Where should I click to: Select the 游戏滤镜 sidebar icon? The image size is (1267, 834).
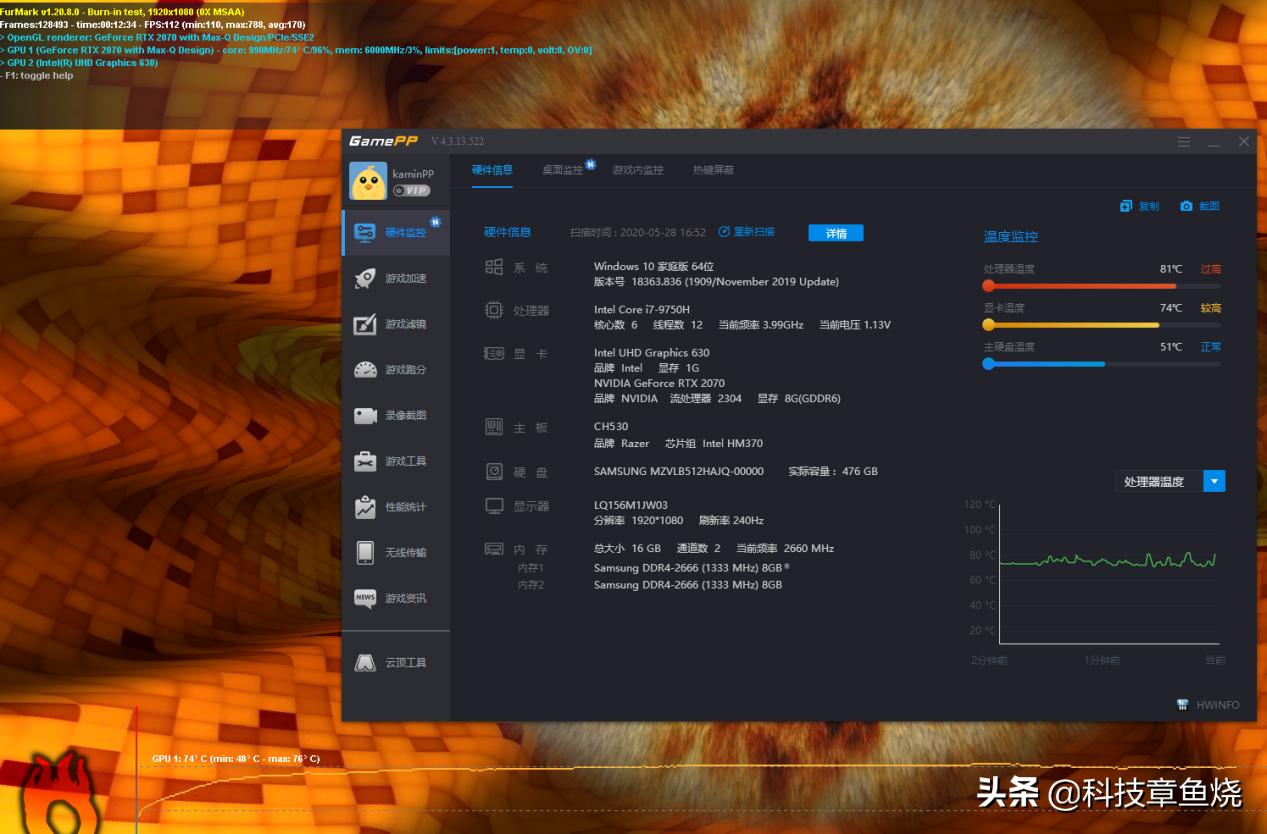point(365,324)
